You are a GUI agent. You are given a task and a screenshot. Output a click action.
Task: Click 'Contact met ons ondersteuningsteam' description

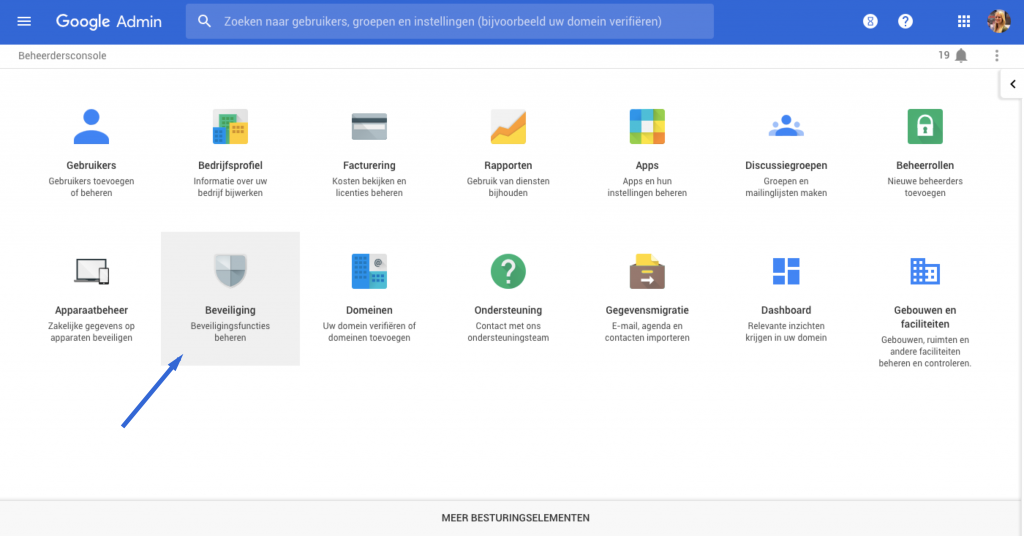click(508, 332)
